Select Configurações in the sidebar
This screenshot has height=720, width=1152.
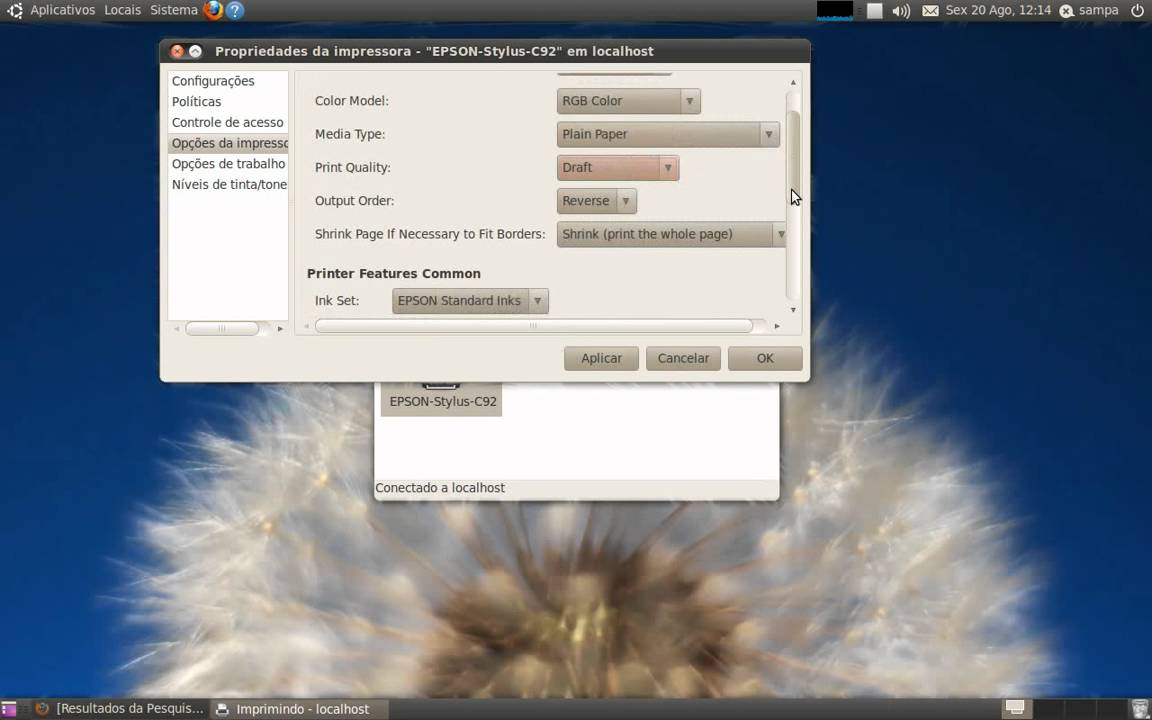[213, 81]
